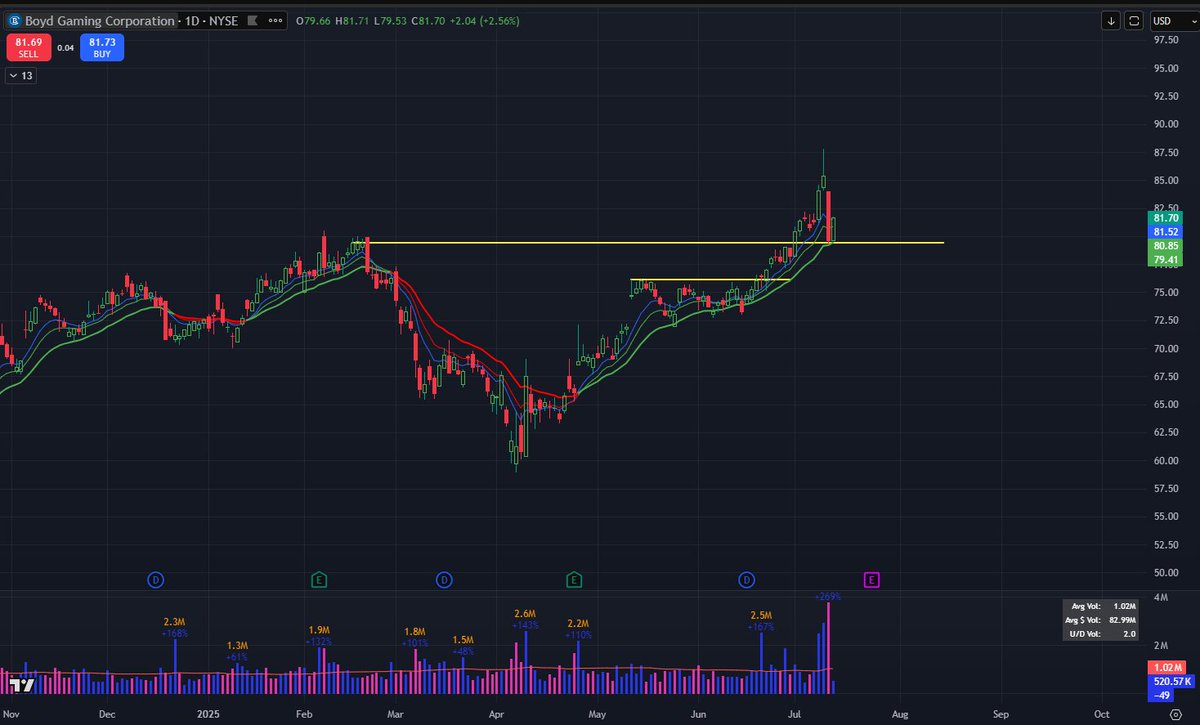Click the 80.85 green price label
The width and height of the screenshot is (1200, 725).
[1166, 245]
